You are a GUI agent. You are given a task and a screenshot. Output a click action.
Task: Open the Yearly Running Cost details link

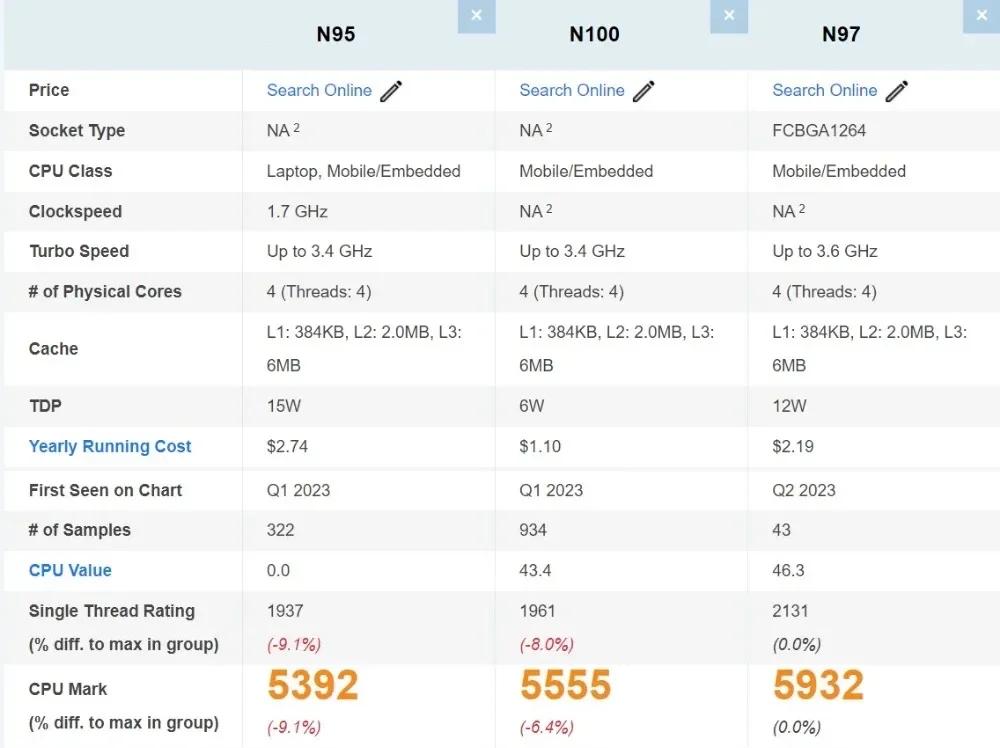(x=110, y=446)
